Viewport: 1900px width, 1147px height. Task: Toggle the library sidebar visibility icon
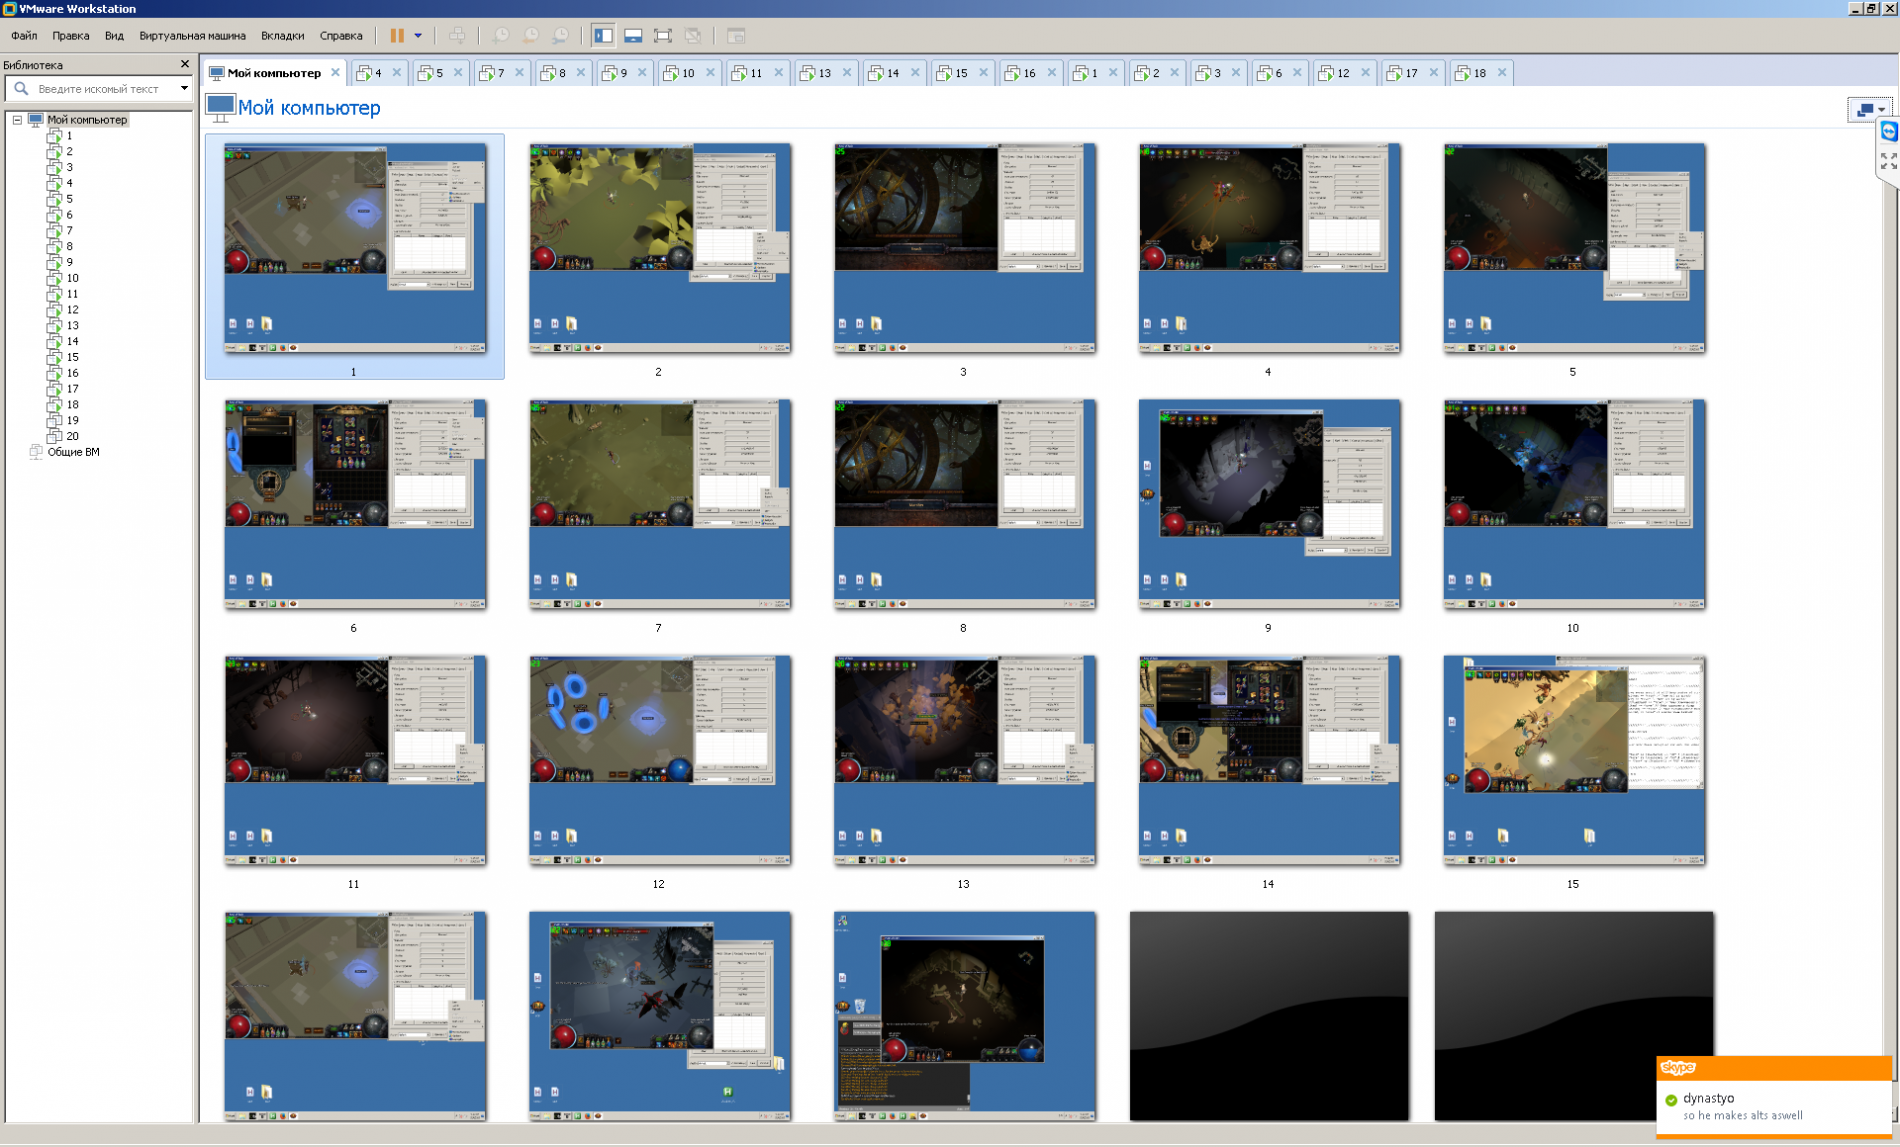click(603, 35)
